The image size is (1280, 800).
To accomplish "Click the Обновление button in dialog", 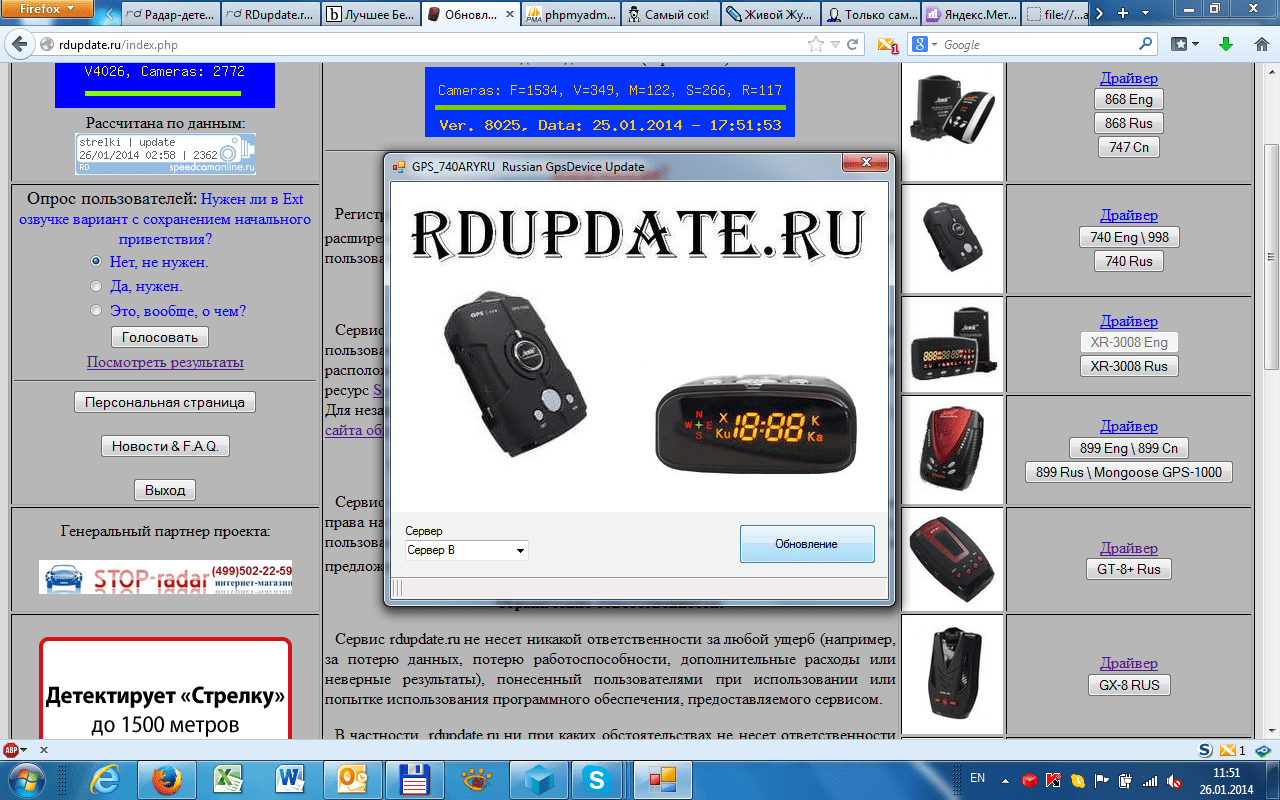I will click(x=807, y=544).
